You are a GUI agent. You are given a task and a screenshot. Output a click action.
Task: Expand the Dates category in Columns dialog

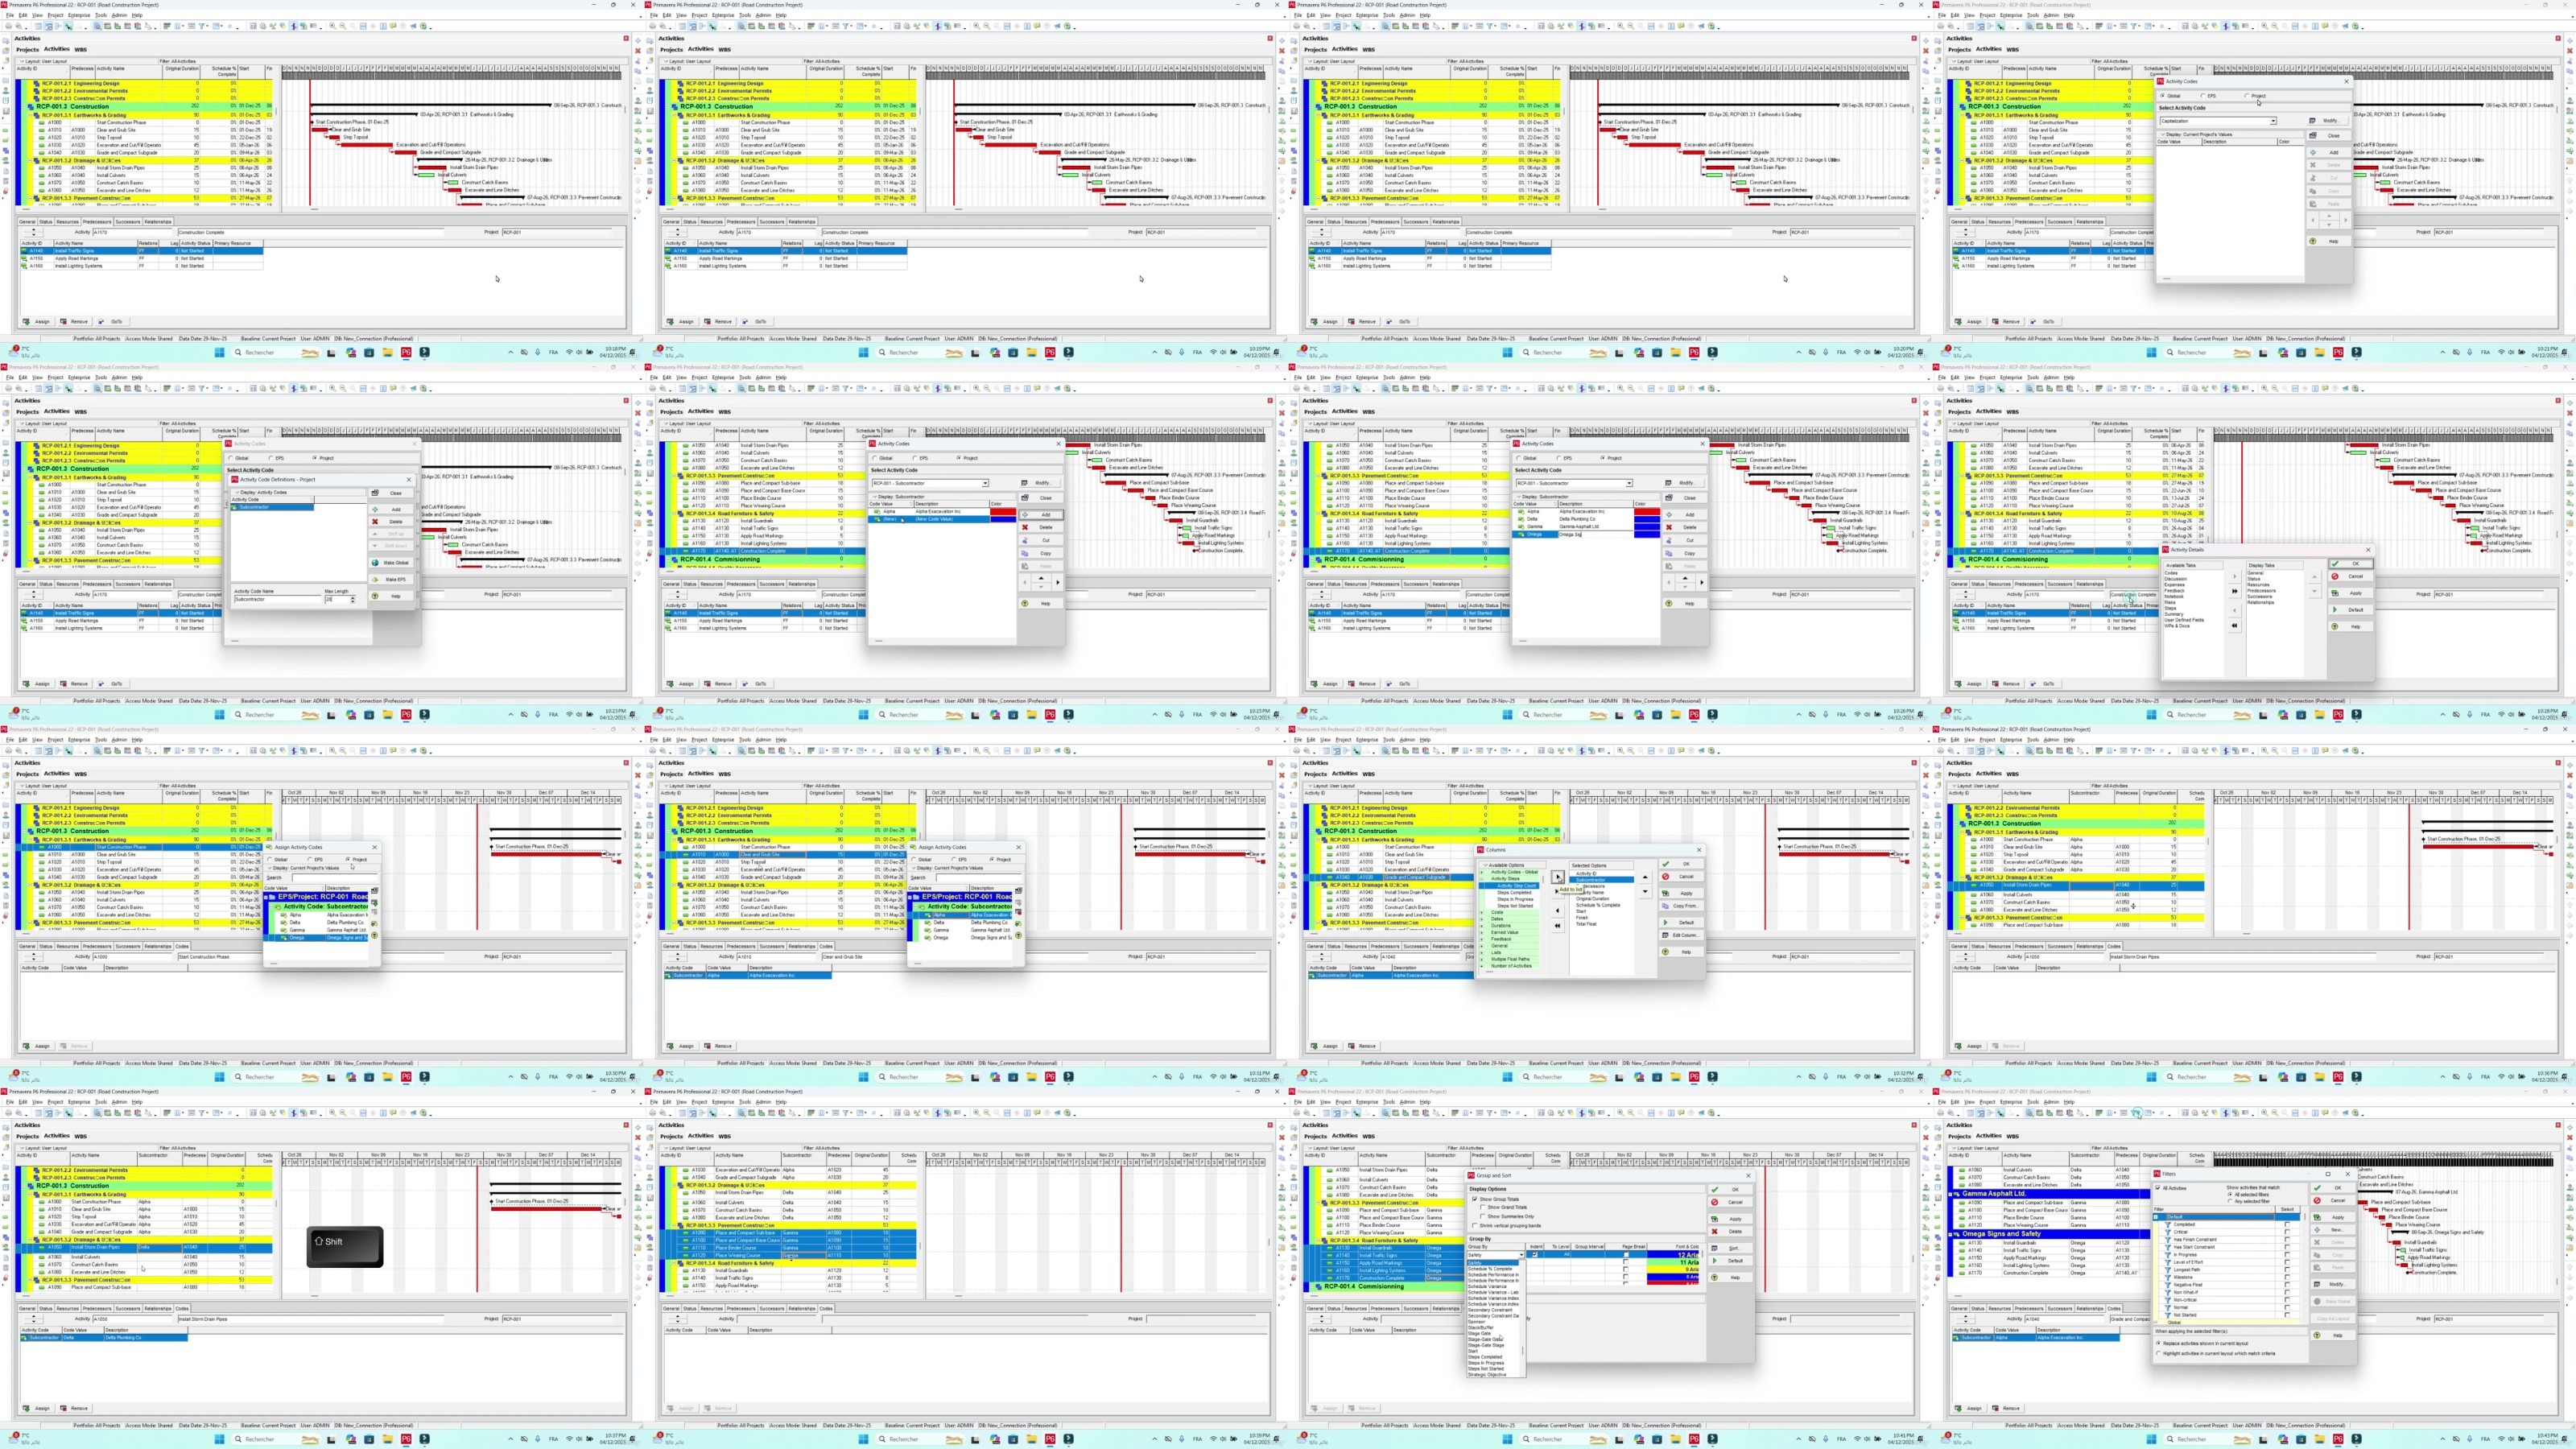(x=1482, y=920)
